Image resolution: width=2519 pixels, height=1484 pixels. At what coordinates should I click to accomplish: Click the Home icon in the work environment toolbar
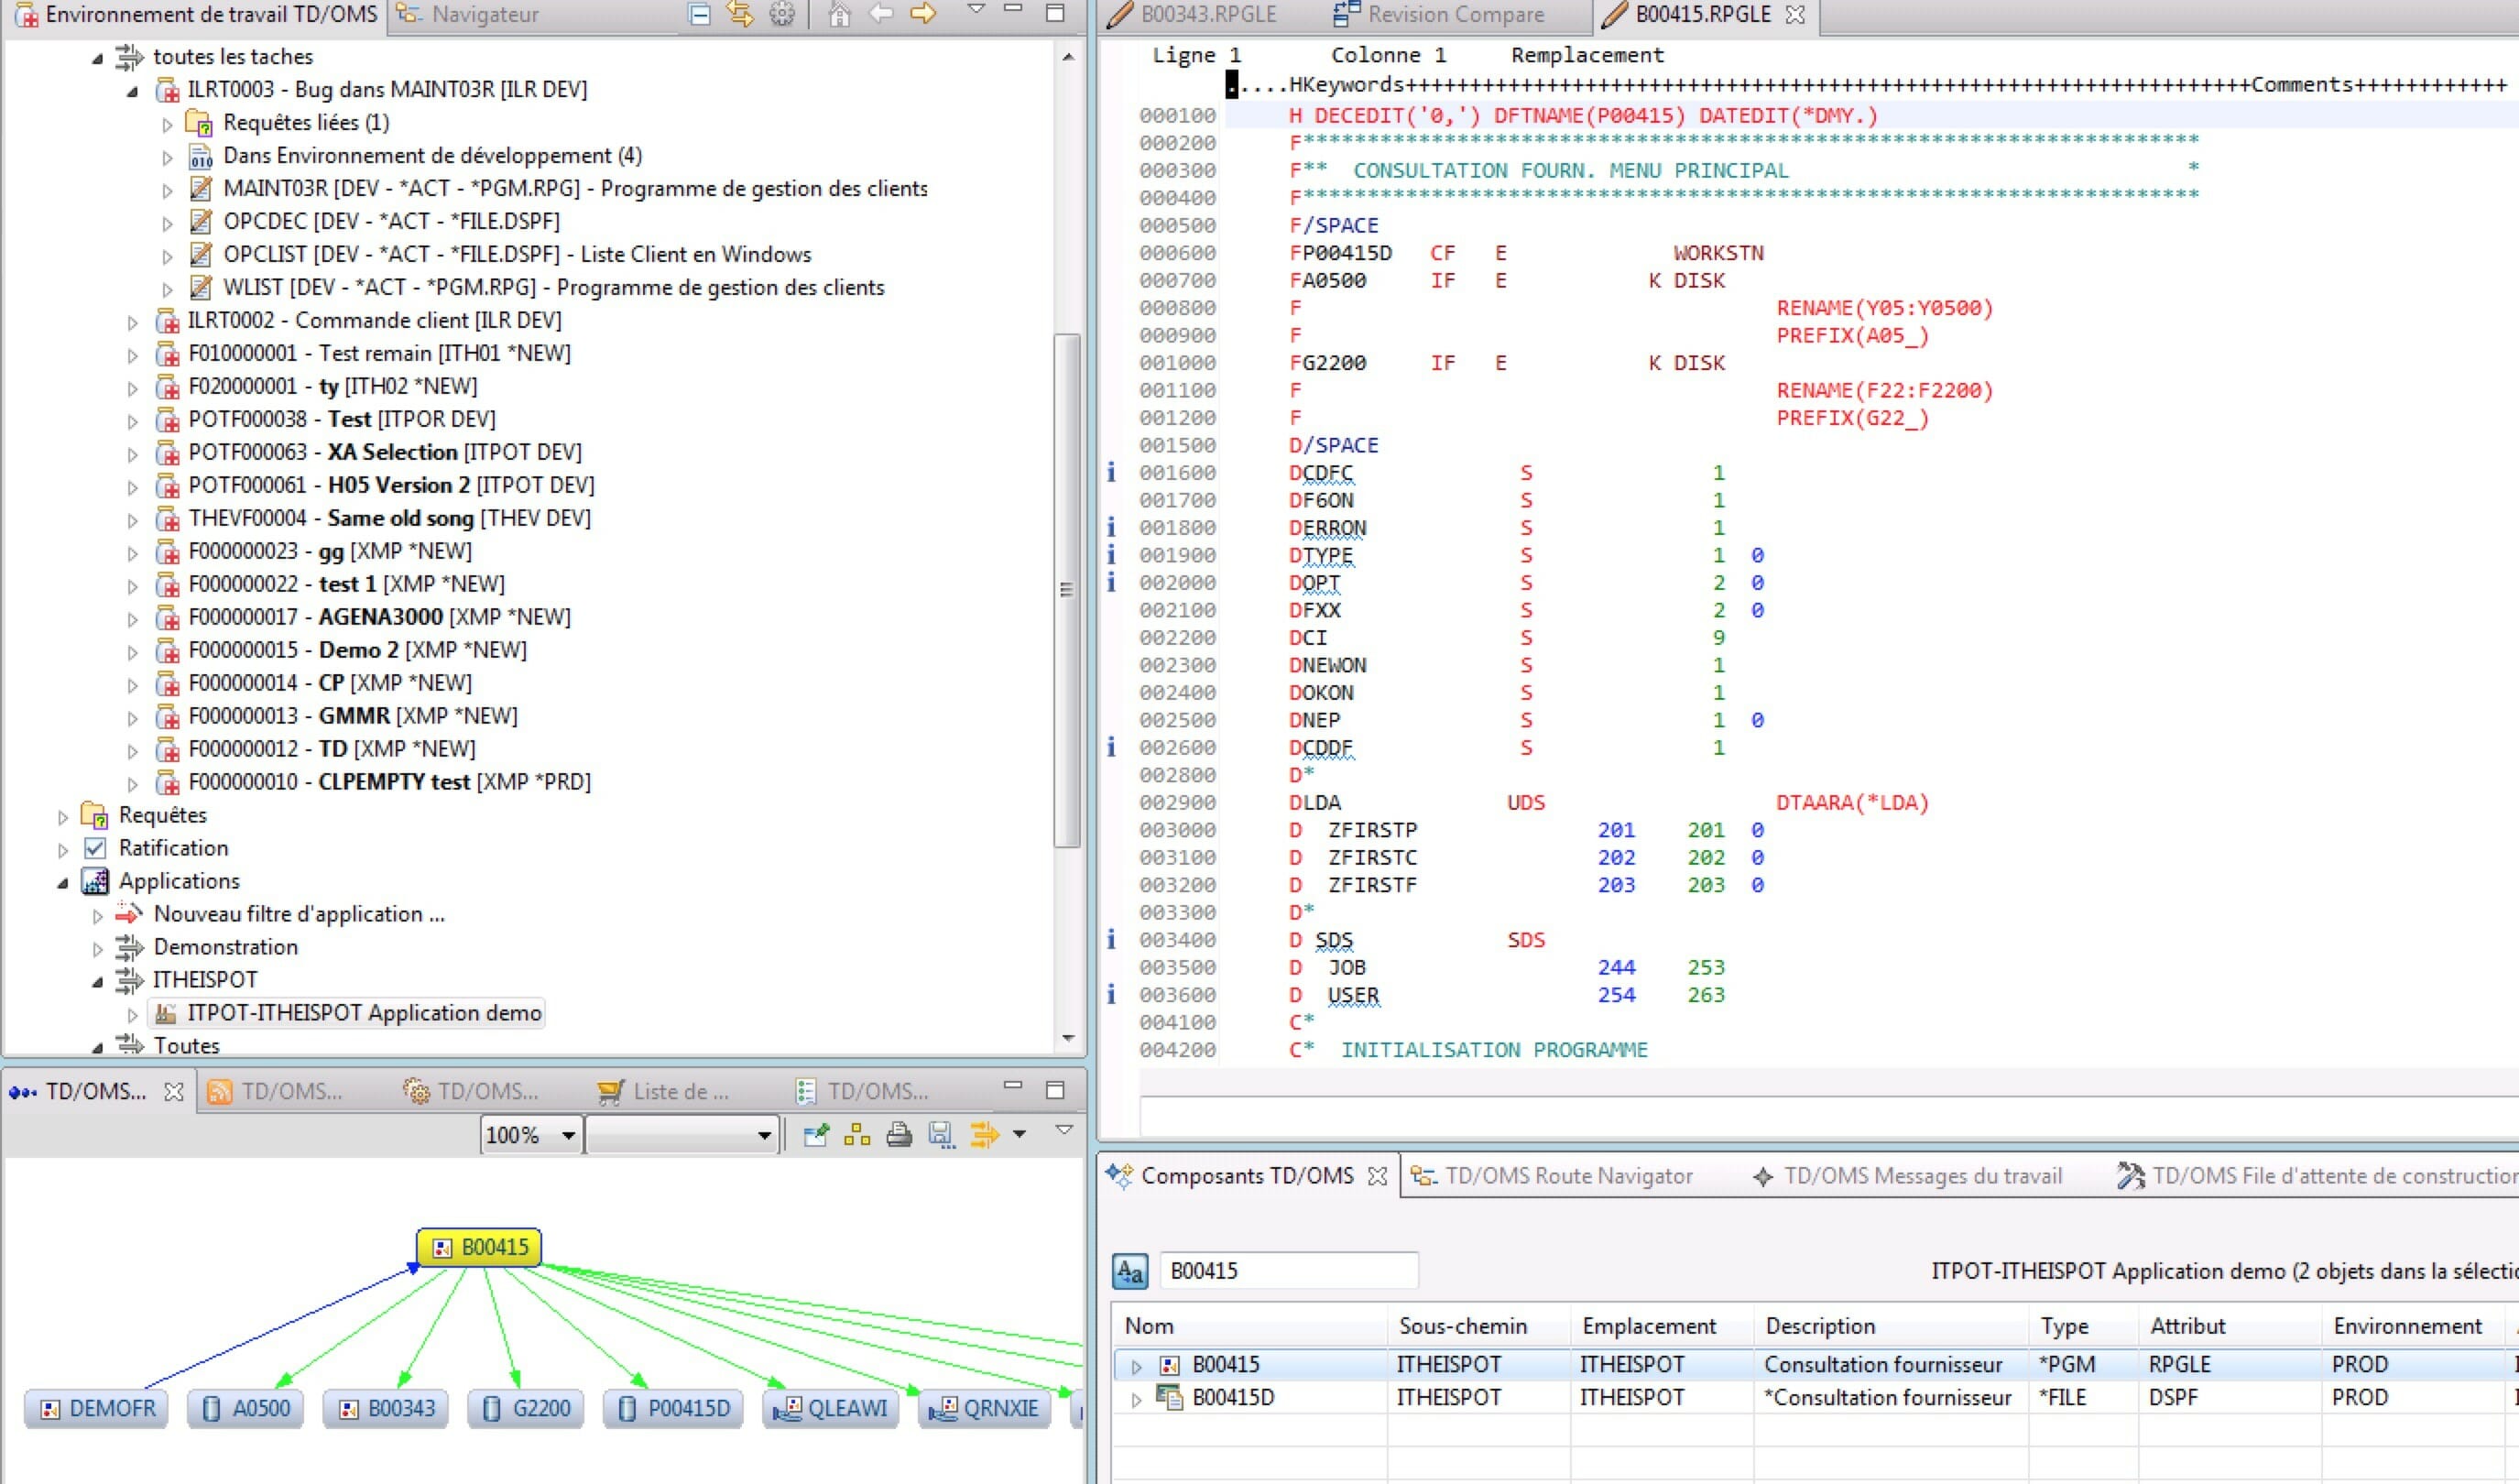(840, 14)
